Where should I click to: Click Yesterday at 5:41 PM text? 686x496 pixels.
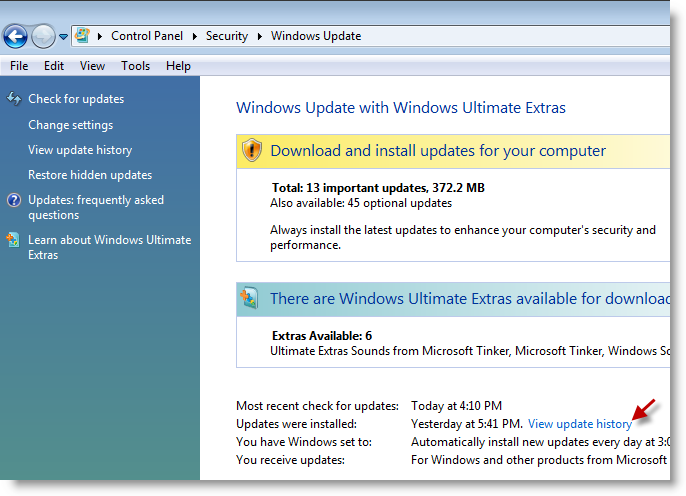pos(467,424)
